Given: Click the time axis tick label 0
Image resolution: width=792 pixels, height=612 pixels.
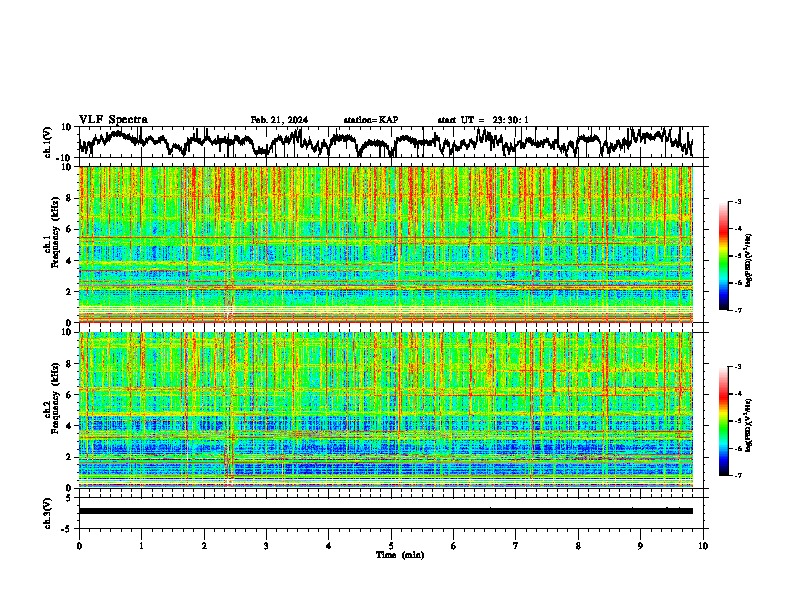Looking at the screenshot, I should point(79,546).
